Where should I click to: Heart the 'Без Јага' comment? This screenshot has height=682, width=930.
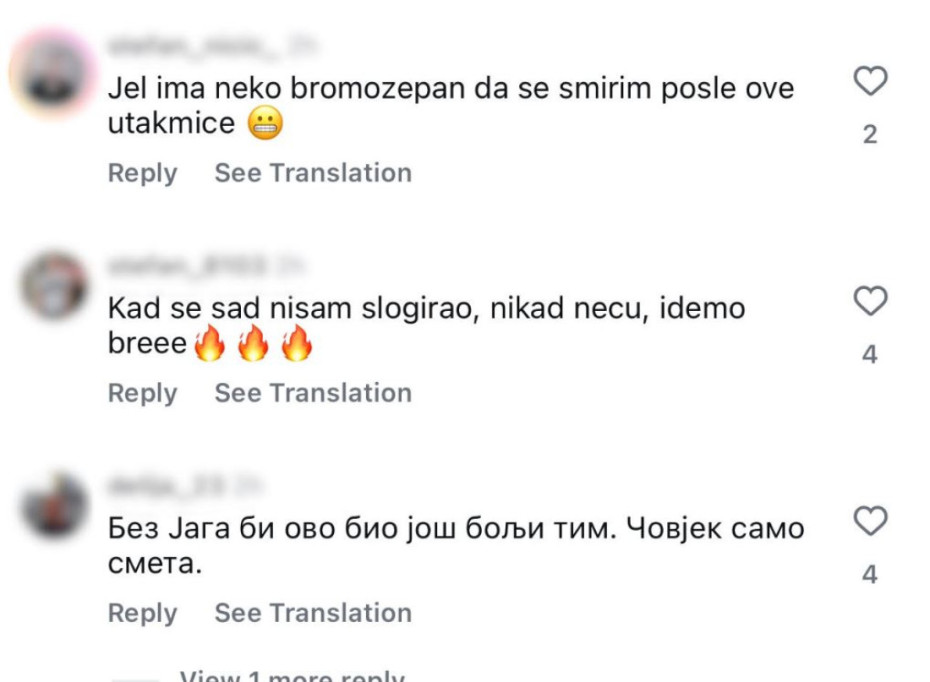871,520
